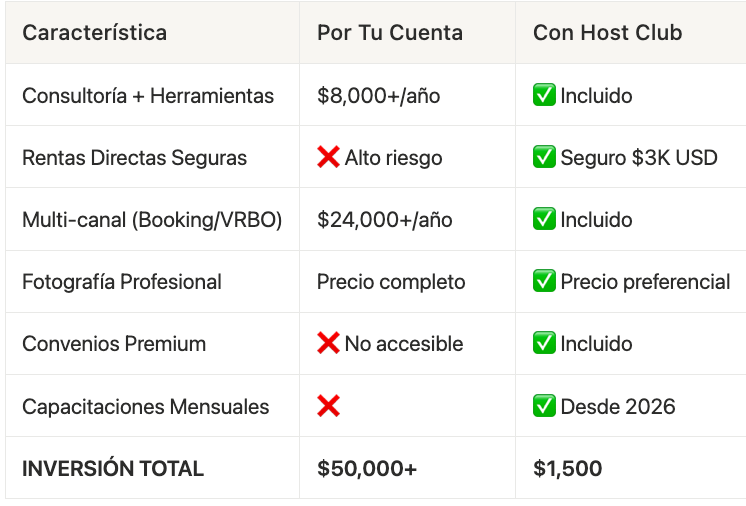Click red X next to Alto riesgo
Screen dimensions: 746x506
328,158
